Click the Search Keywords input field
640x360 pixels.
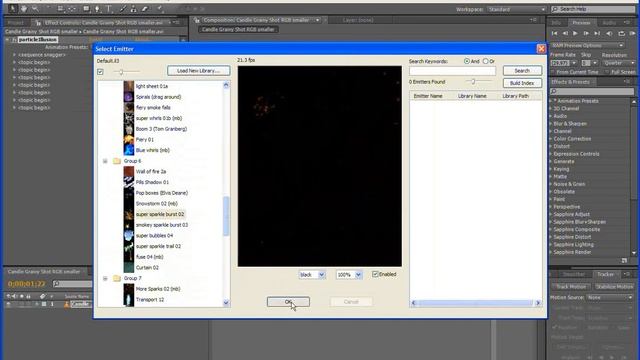click(x=452, y=71)
